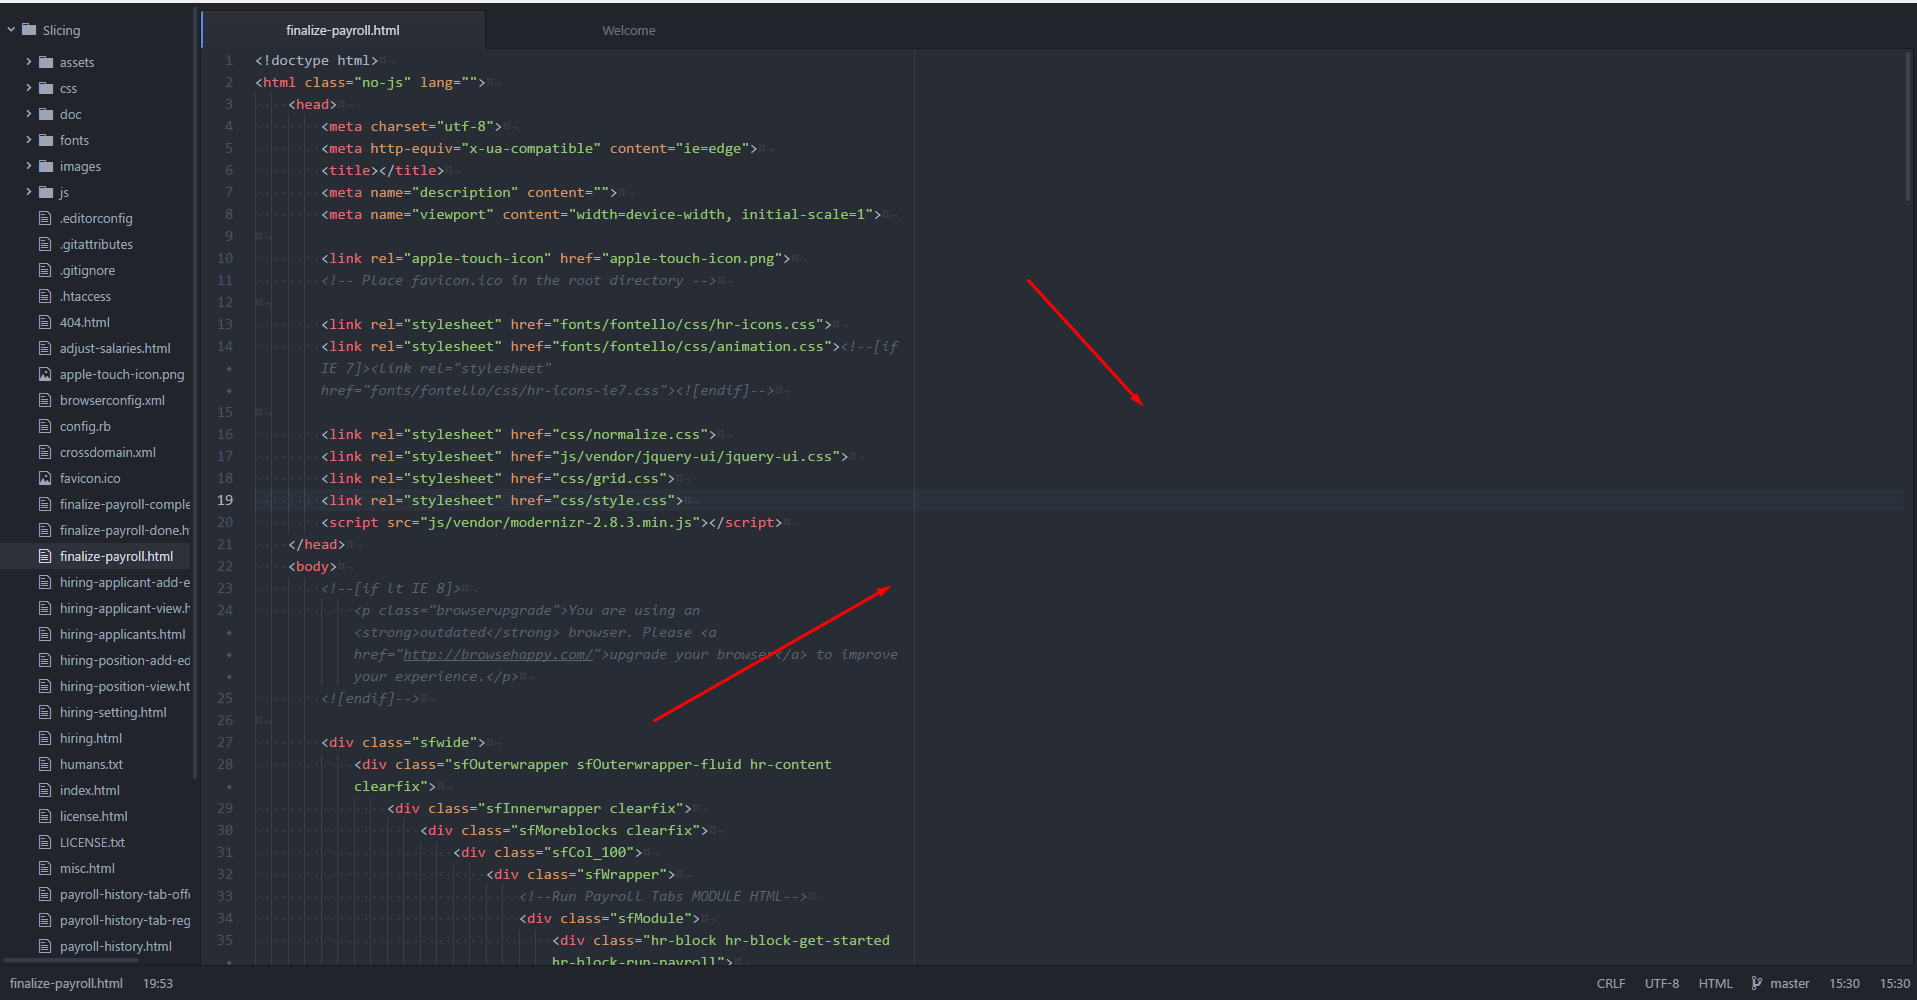Open the HTML grammar selector
Image resolution: width=1917 pixels, height=1000 pixels.
[x=1716, y=983]
